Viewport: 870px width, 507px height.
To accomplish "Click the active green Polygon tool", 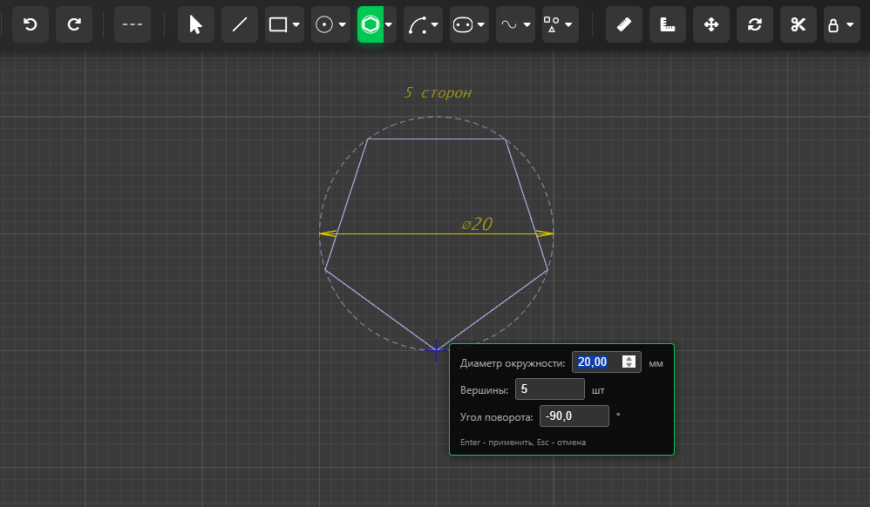I will (370, 24).
